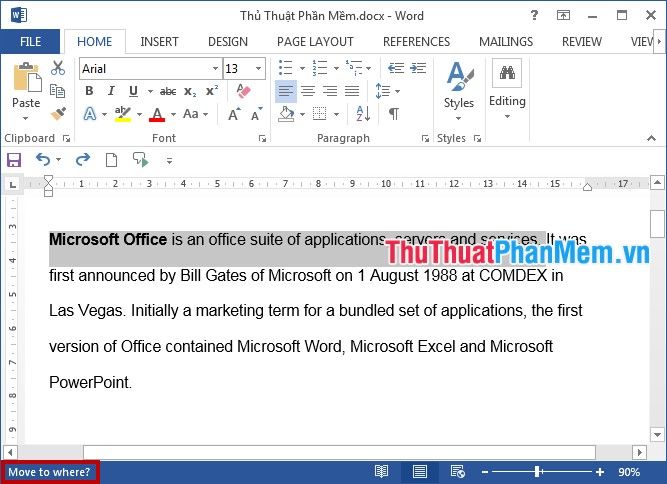Image resolution: width=667 pixels, height=484 pixels.
Task: Open the Arial font name dropdown
Action: pos(215,68)
